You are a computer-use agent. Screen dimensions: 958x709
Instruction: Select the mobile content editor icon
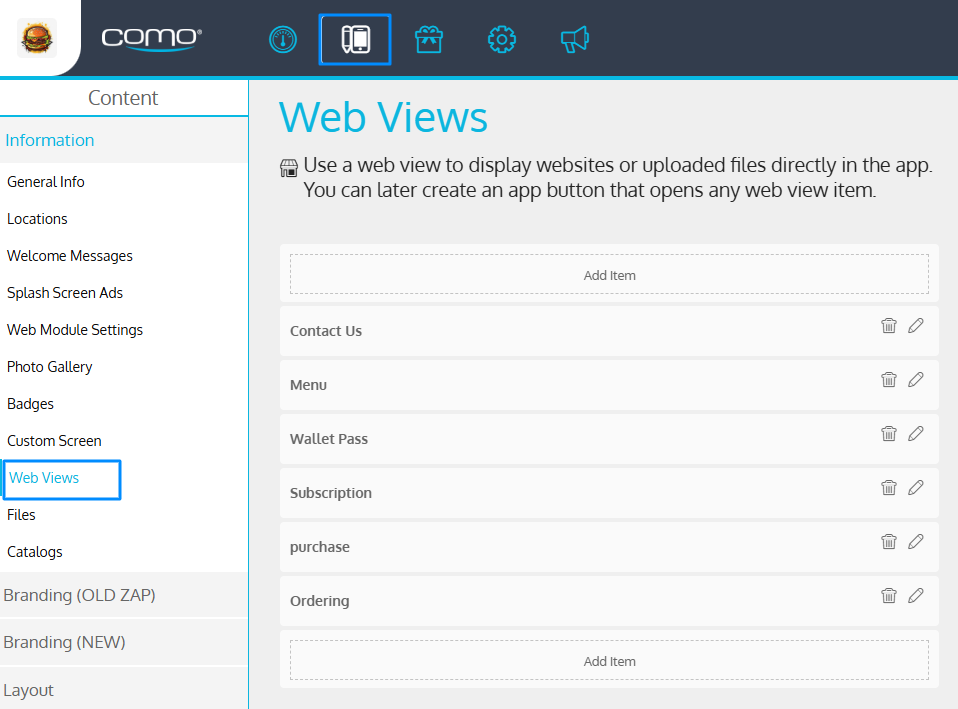[355, 40]
